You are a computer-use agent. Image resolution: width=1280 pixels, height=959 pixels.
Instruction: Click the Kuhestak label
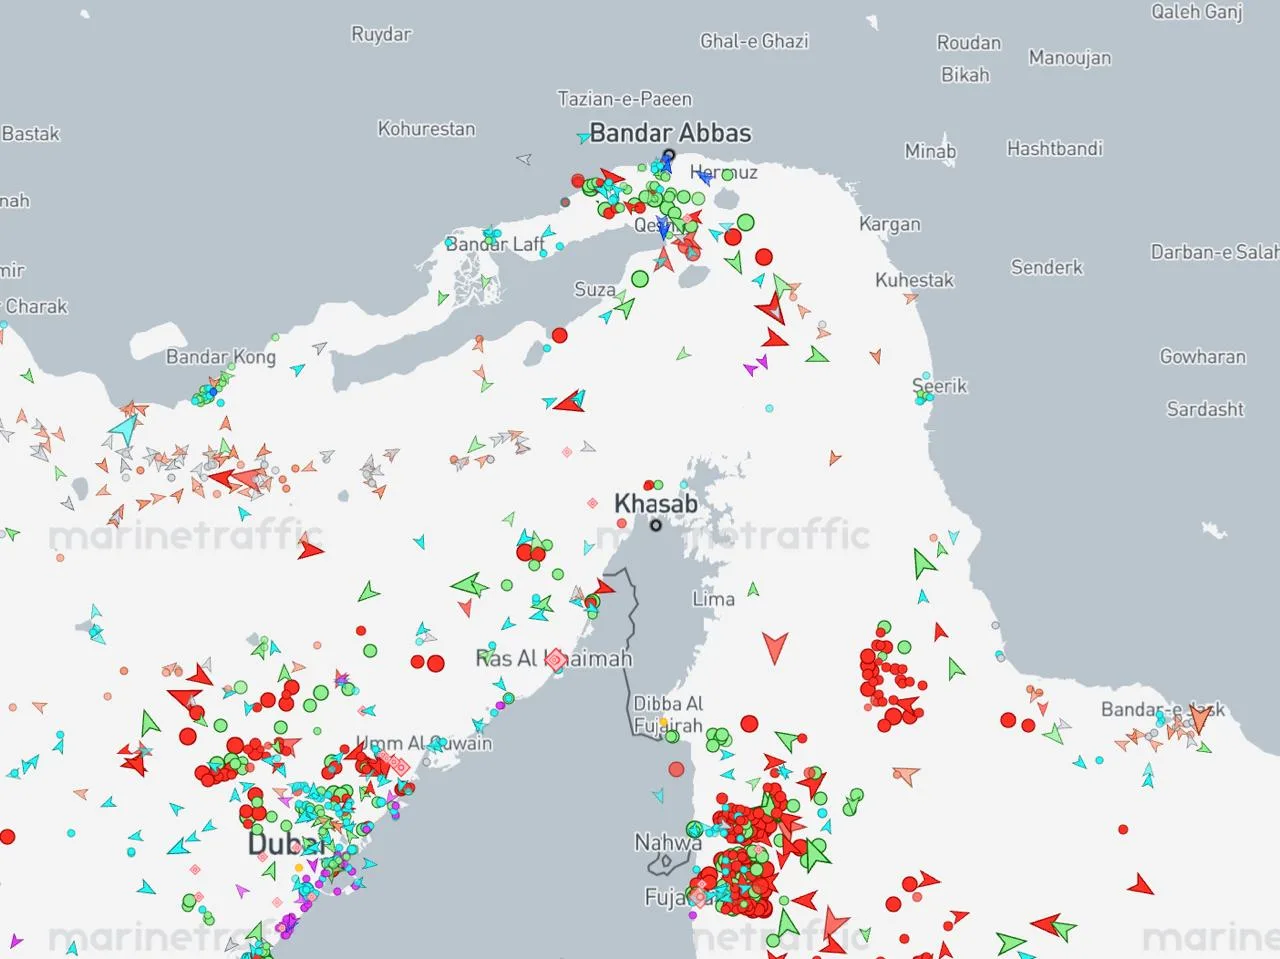coord(915,280)
